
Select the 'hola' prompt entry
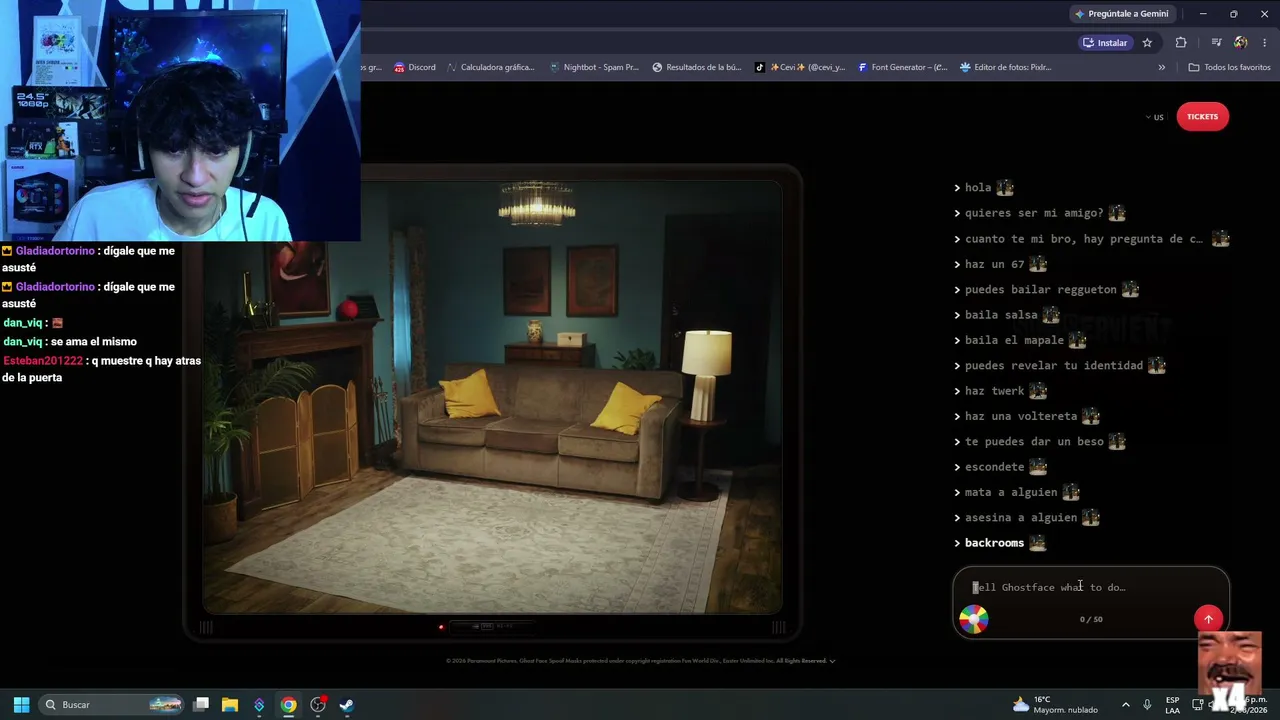[978, 188]
